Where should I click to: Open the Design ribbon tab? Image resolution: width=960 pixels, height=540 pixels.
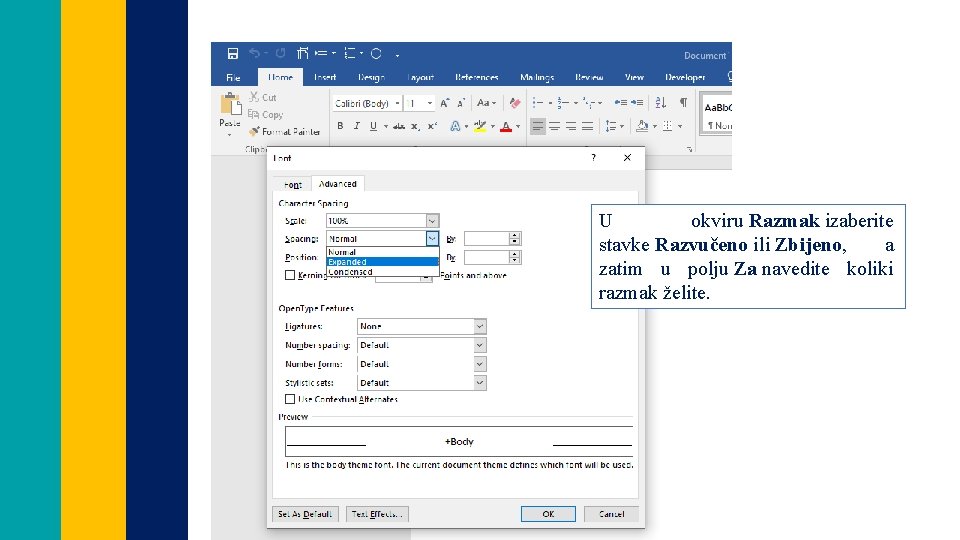(x=371, y=77)
